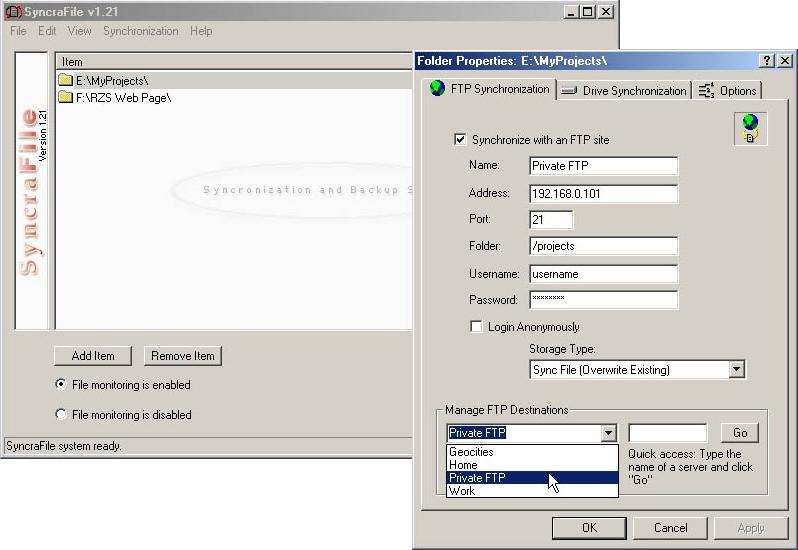Minimize the SyncraFile main window
798x550 pixels.
571,12
